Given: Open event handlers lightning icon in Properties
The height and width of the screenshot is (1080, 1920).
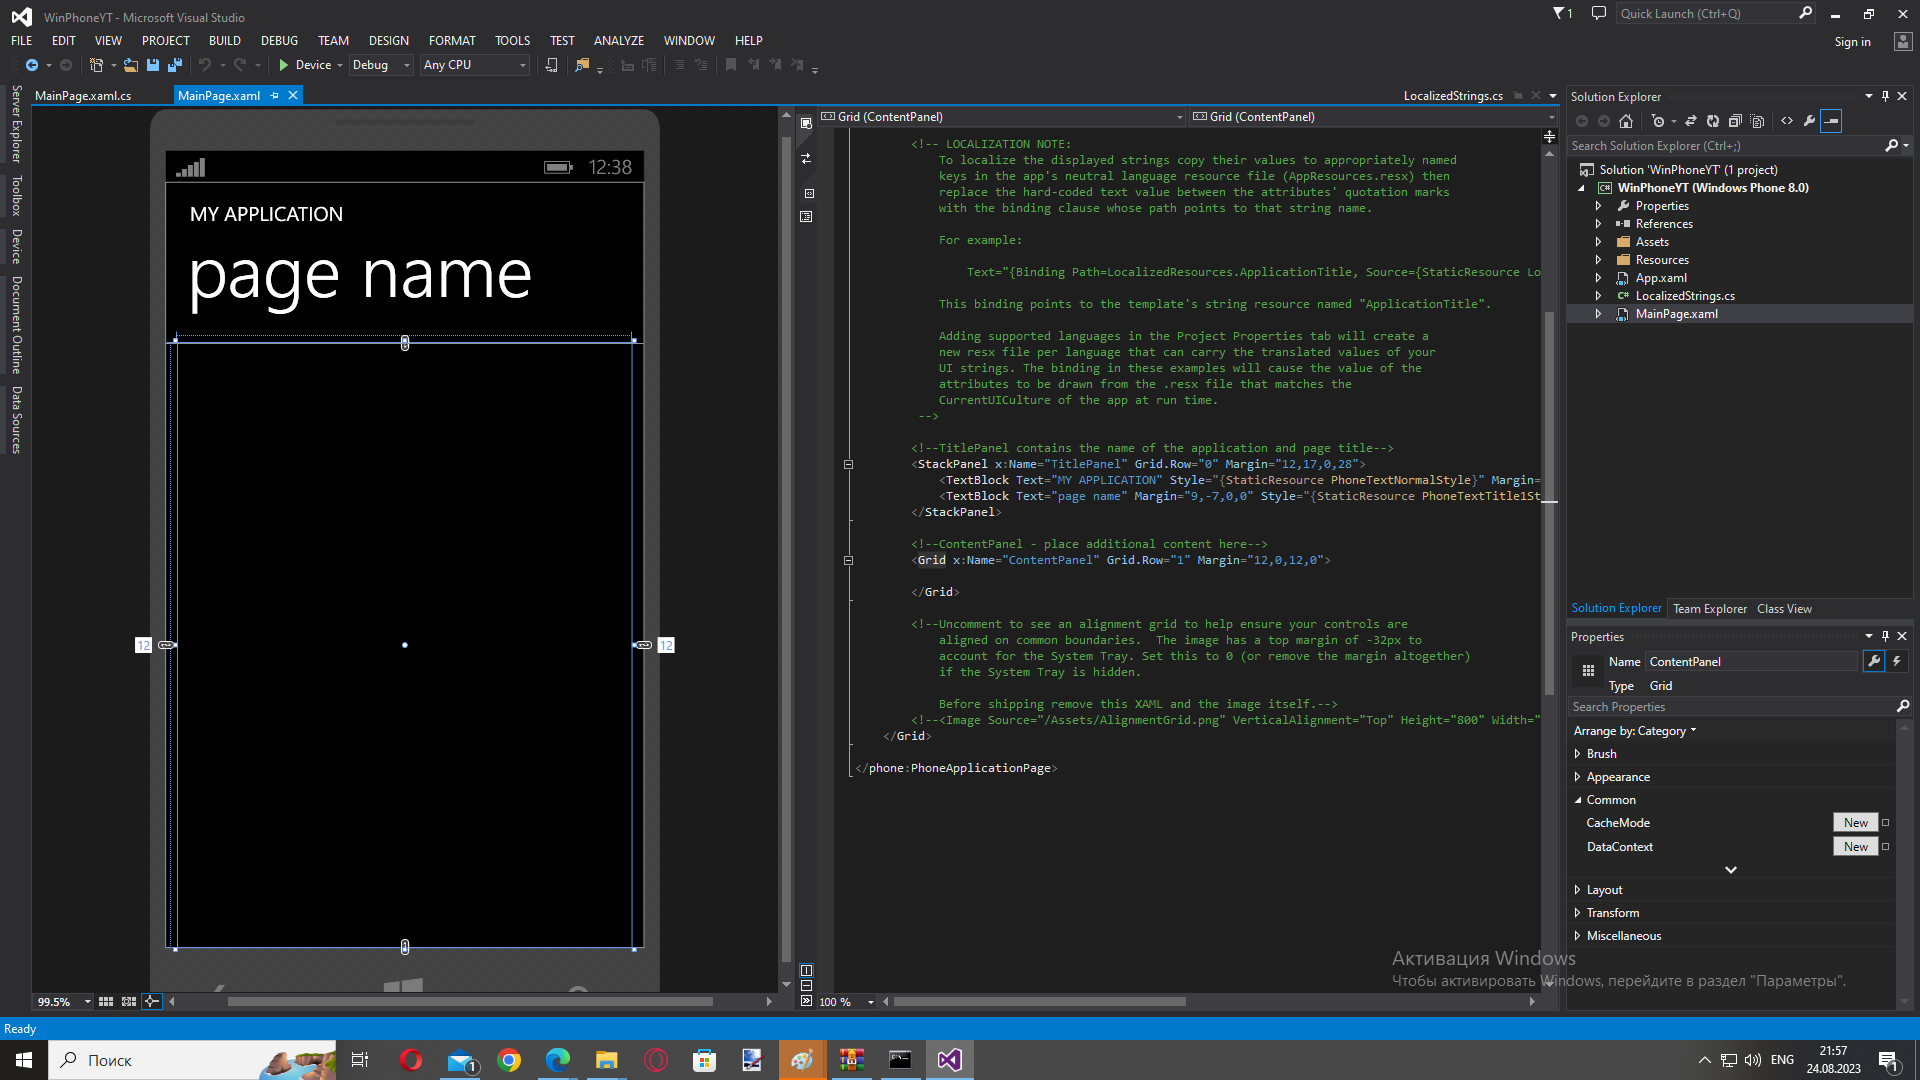Looking at the screenshot, I should point(1897,661).
